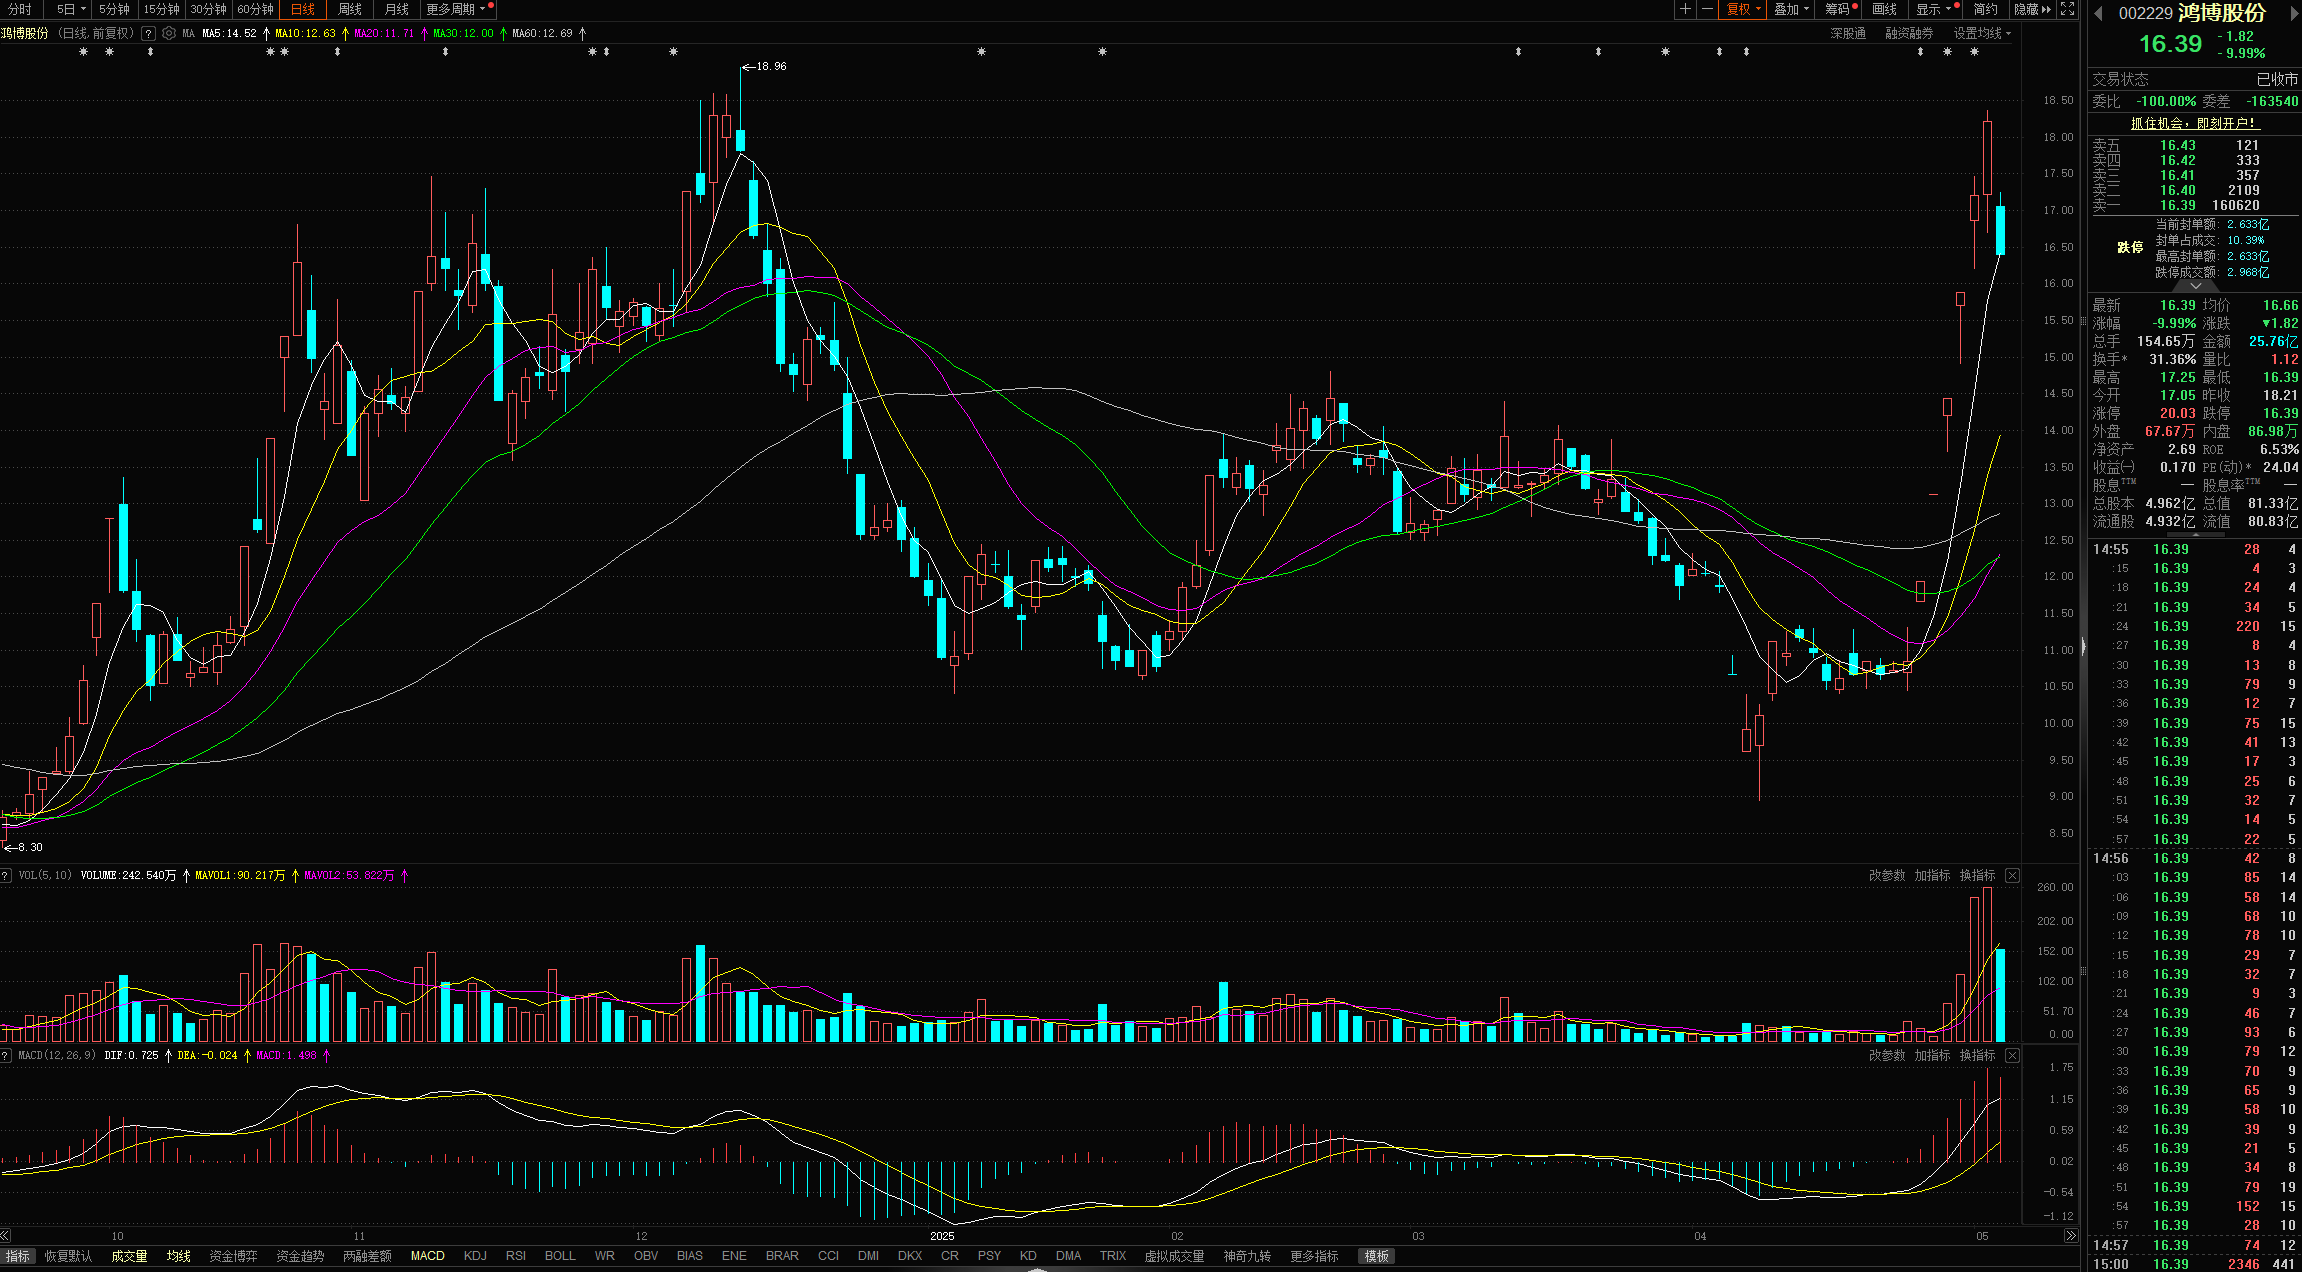Select BOLL indicator

(x=560, y=1256)
